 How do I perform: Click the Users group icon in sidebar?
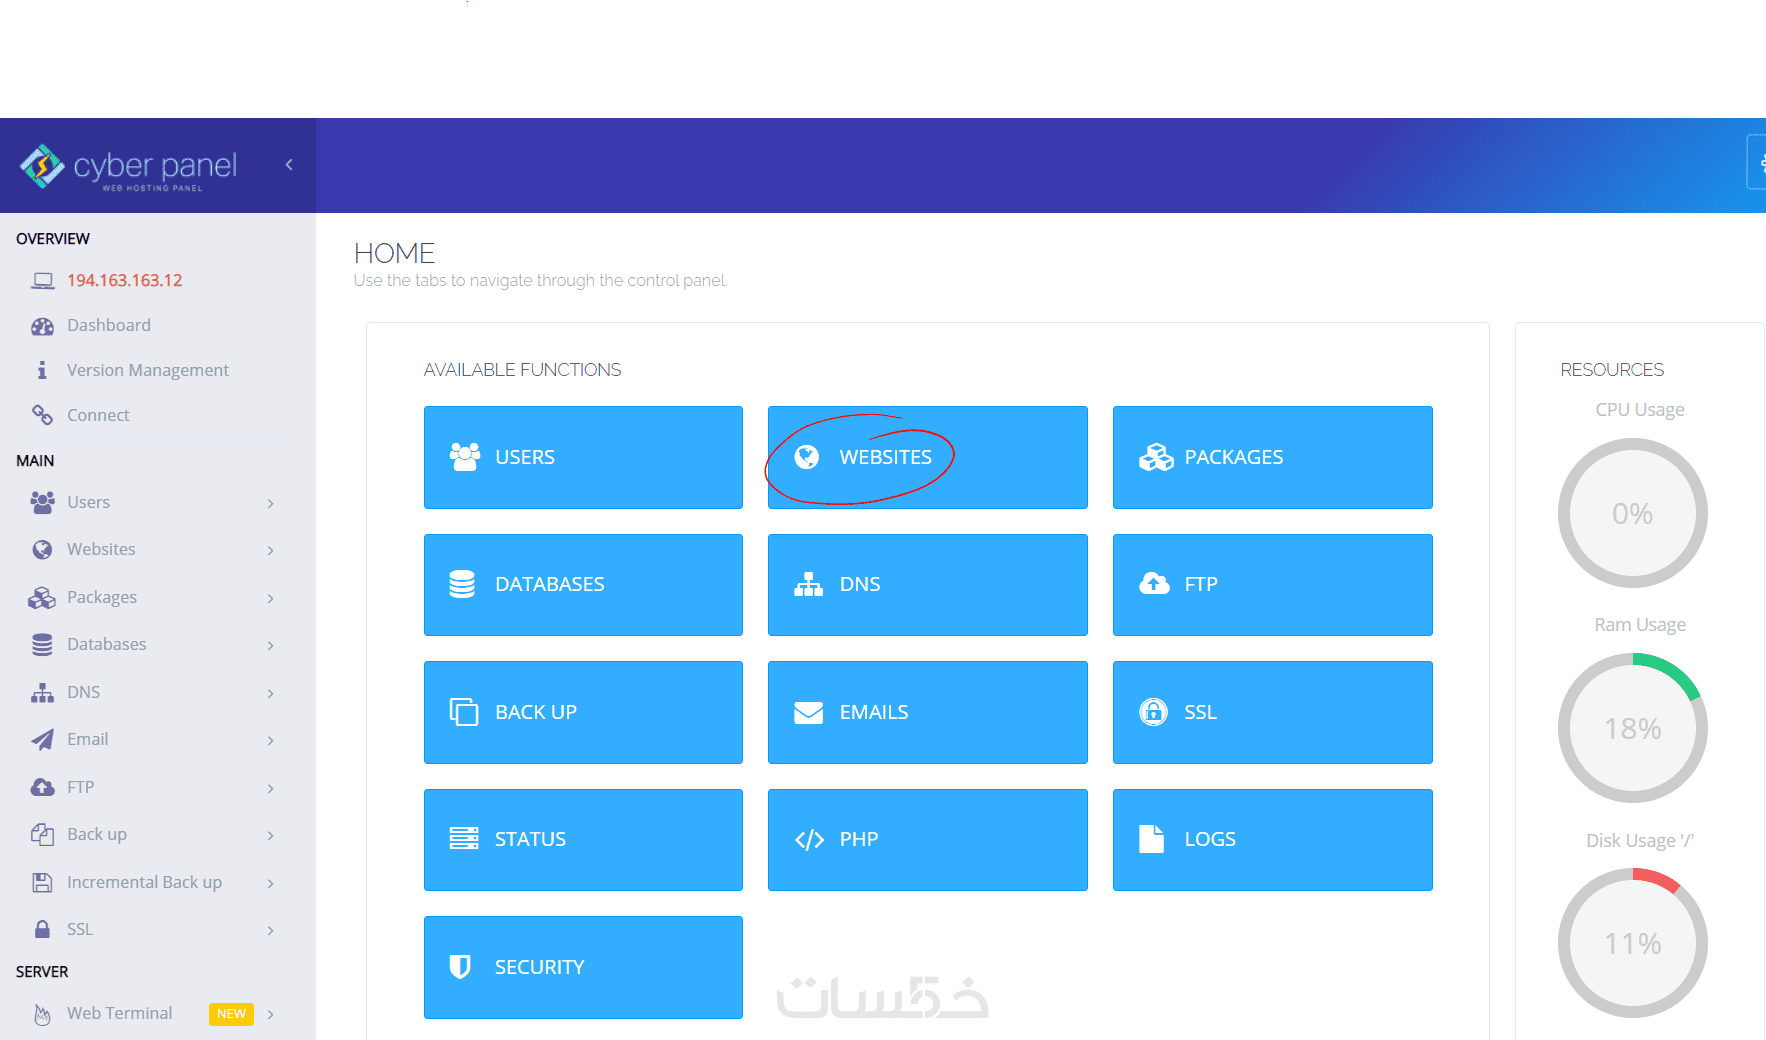click(42, 502)
